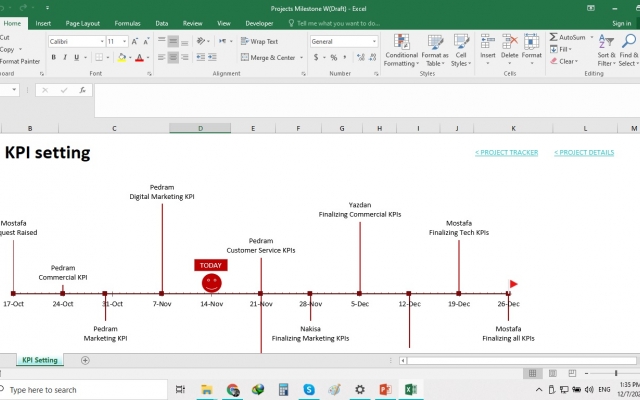Apply the Fill Color bucket

point(122,58)
